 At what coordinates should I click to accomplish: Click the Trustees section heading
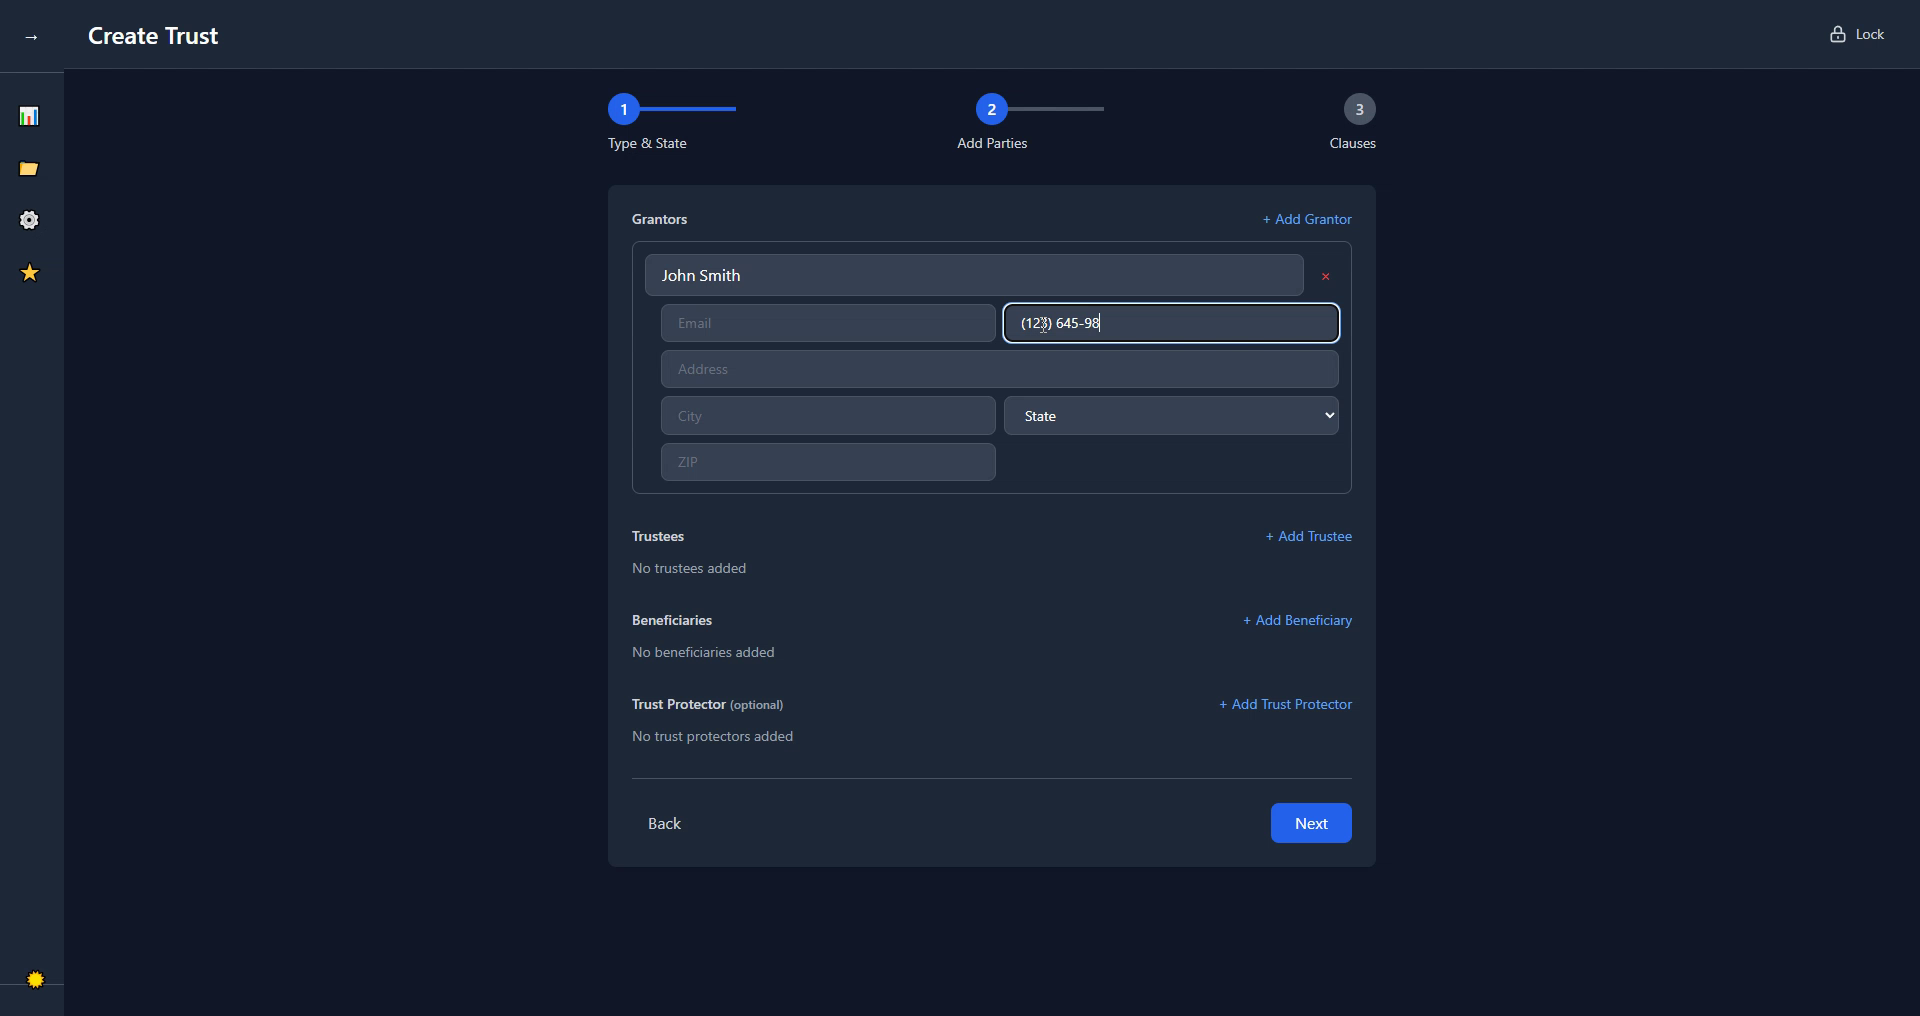[x=658, y=536]
